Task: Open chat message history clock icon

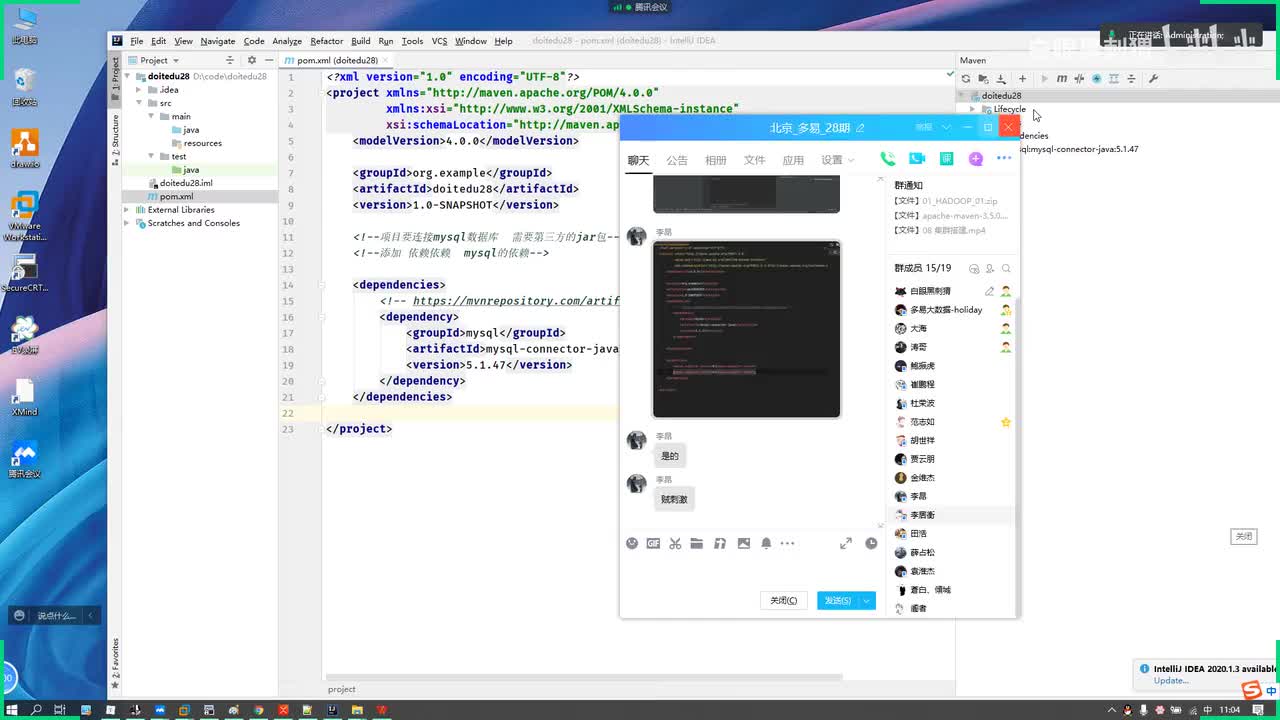Action: coord(871,543)
